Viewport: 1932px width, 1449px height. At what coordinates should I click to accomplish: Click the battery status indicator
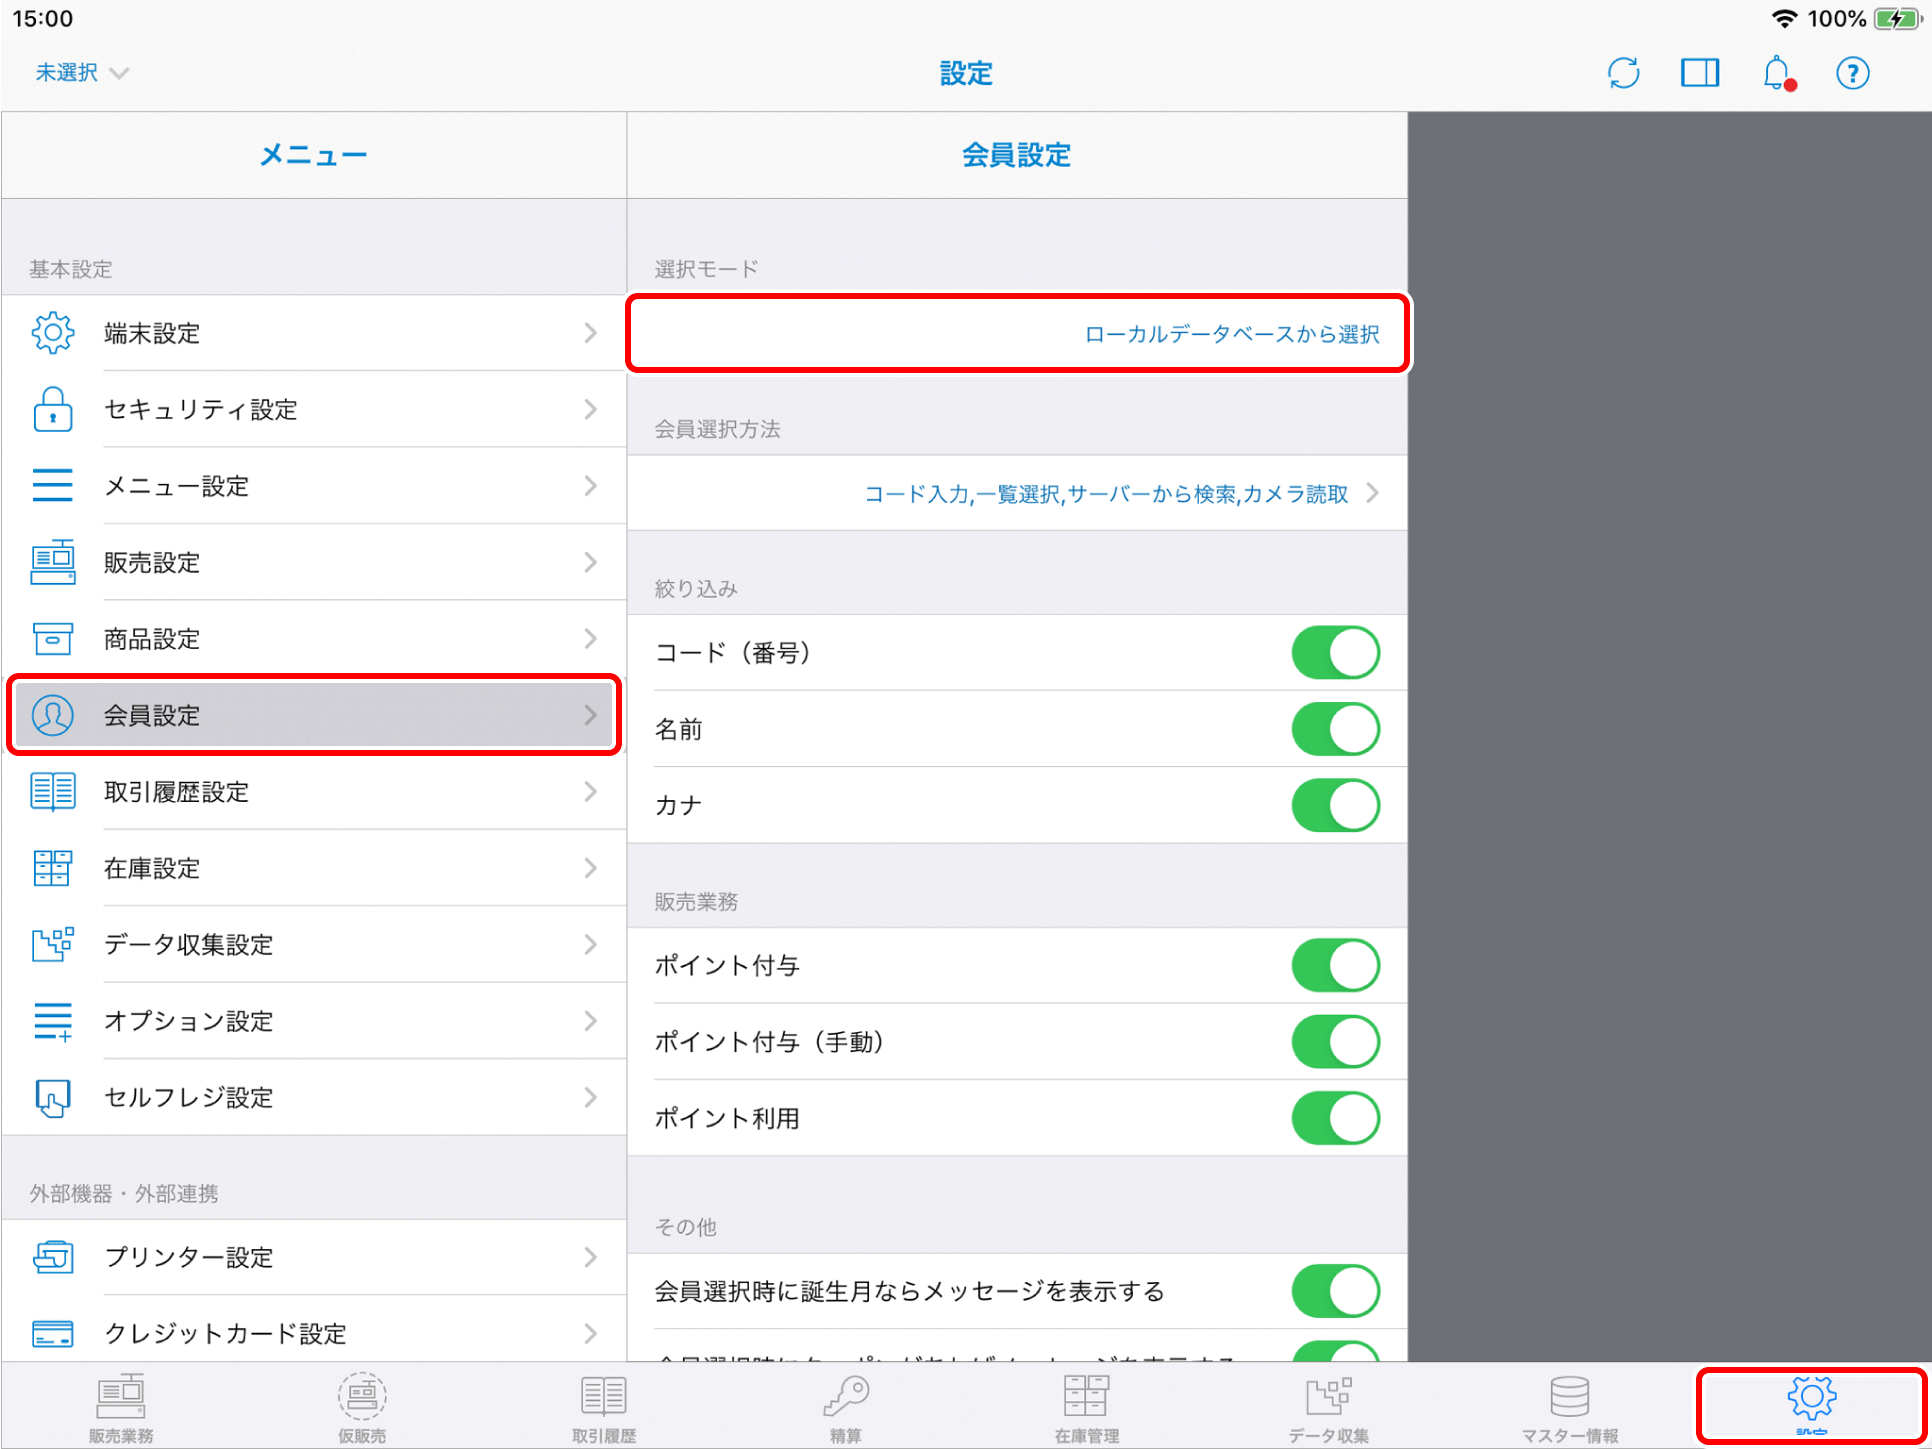1896,19
